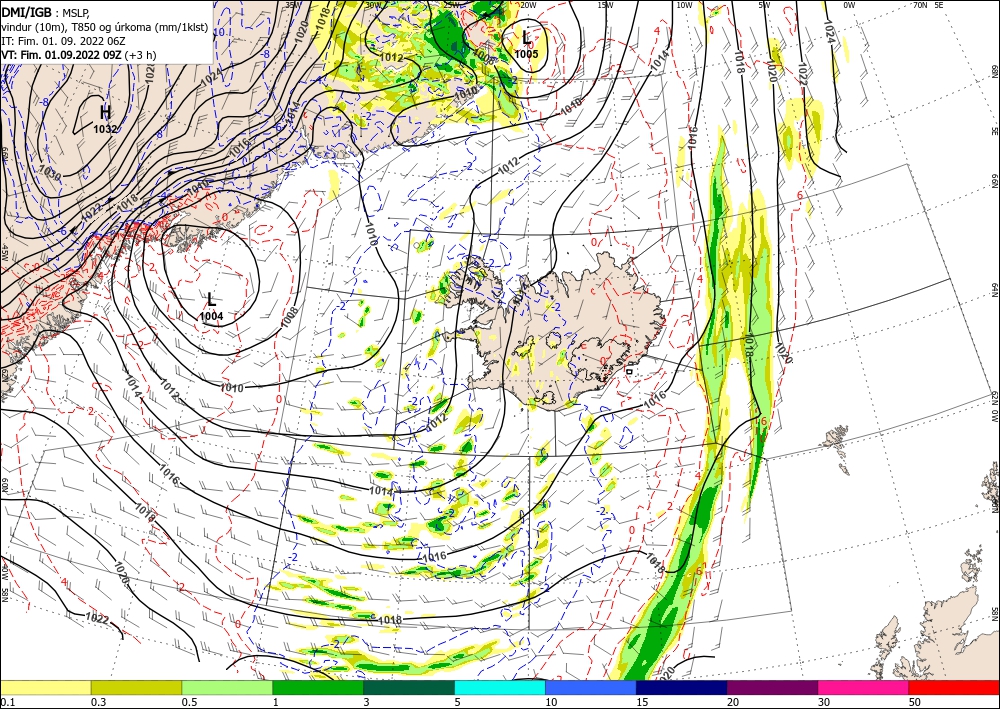Pick the 10–15 mm blue legend swatch

click(591, 687)
